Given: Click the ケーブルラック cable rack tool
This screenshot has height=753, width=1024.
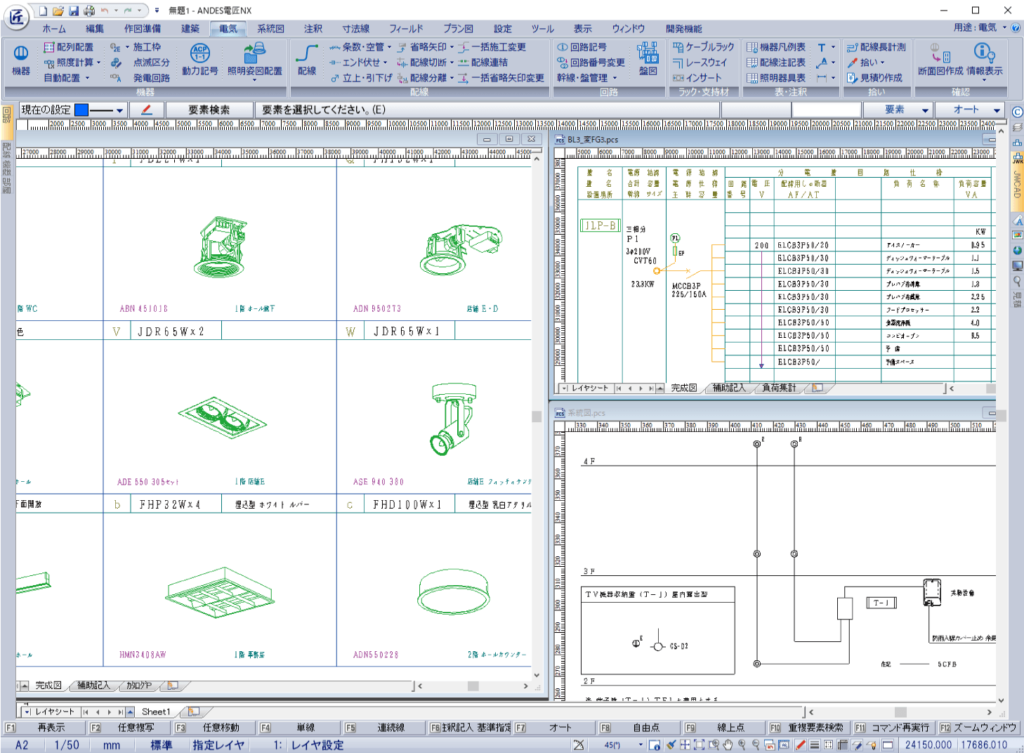Looking at the screenshot, I should tap(705, 47).
